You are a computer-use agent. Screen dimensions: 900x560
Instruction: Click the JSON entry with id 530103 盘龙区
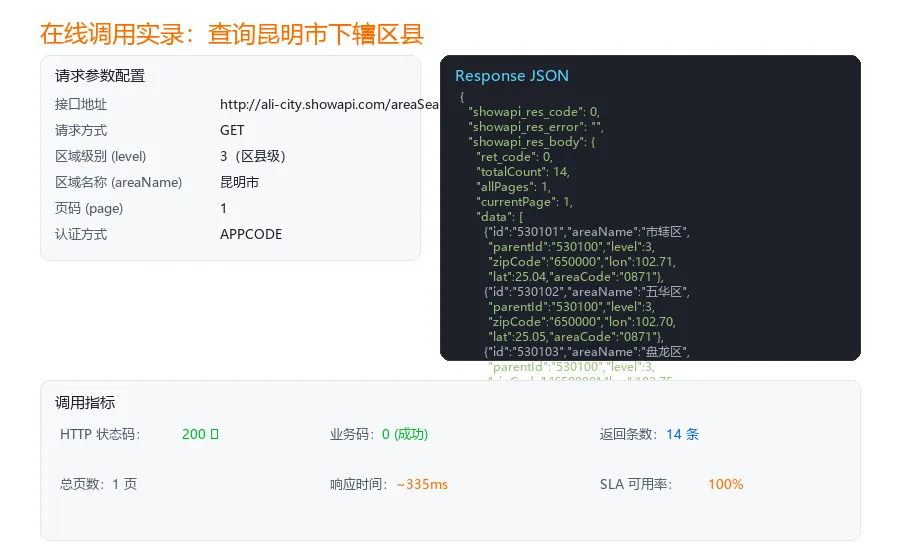pos(587,351)
